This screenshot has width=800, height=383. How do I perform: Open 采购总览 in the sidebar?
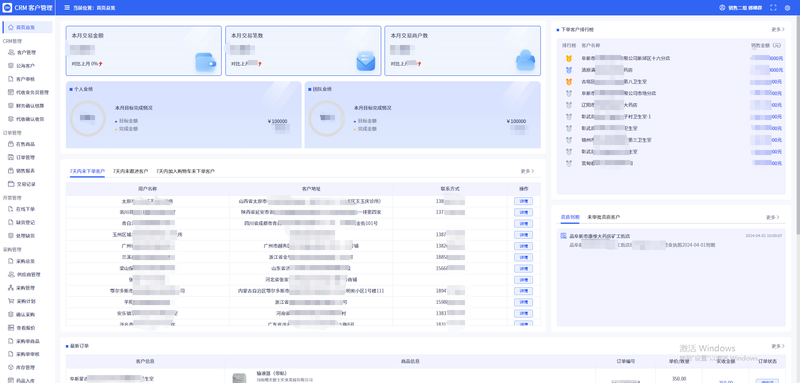tap(26, 261)
